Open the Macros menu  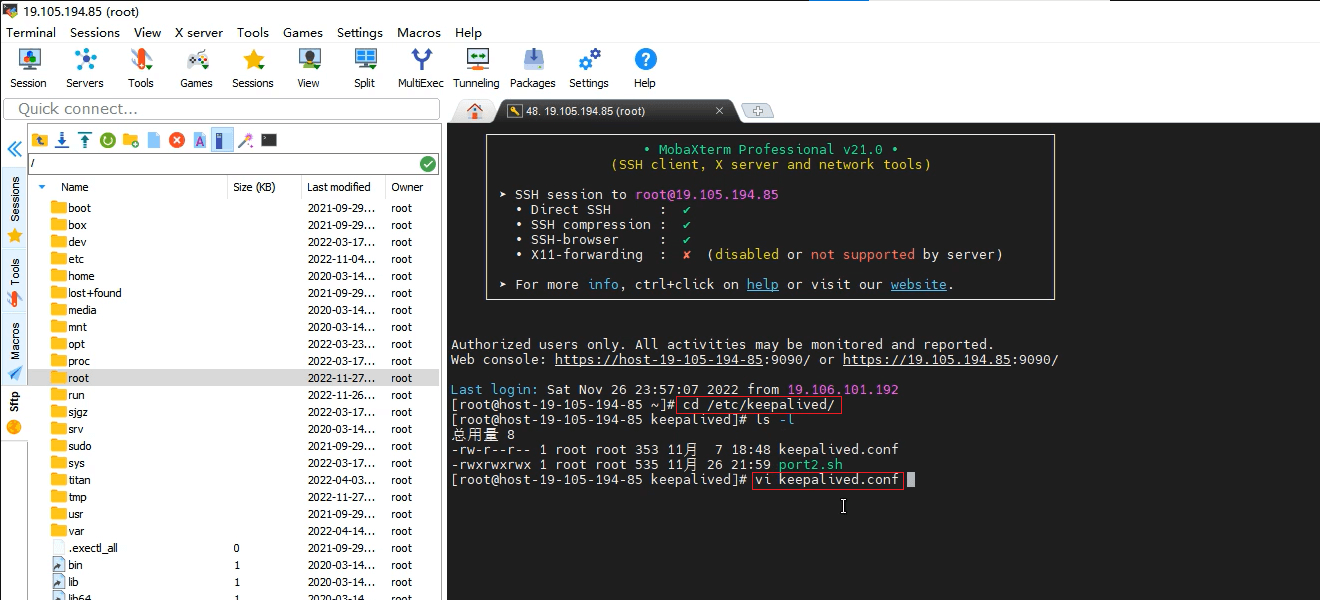pyautogui.click(x=418, y=32)
